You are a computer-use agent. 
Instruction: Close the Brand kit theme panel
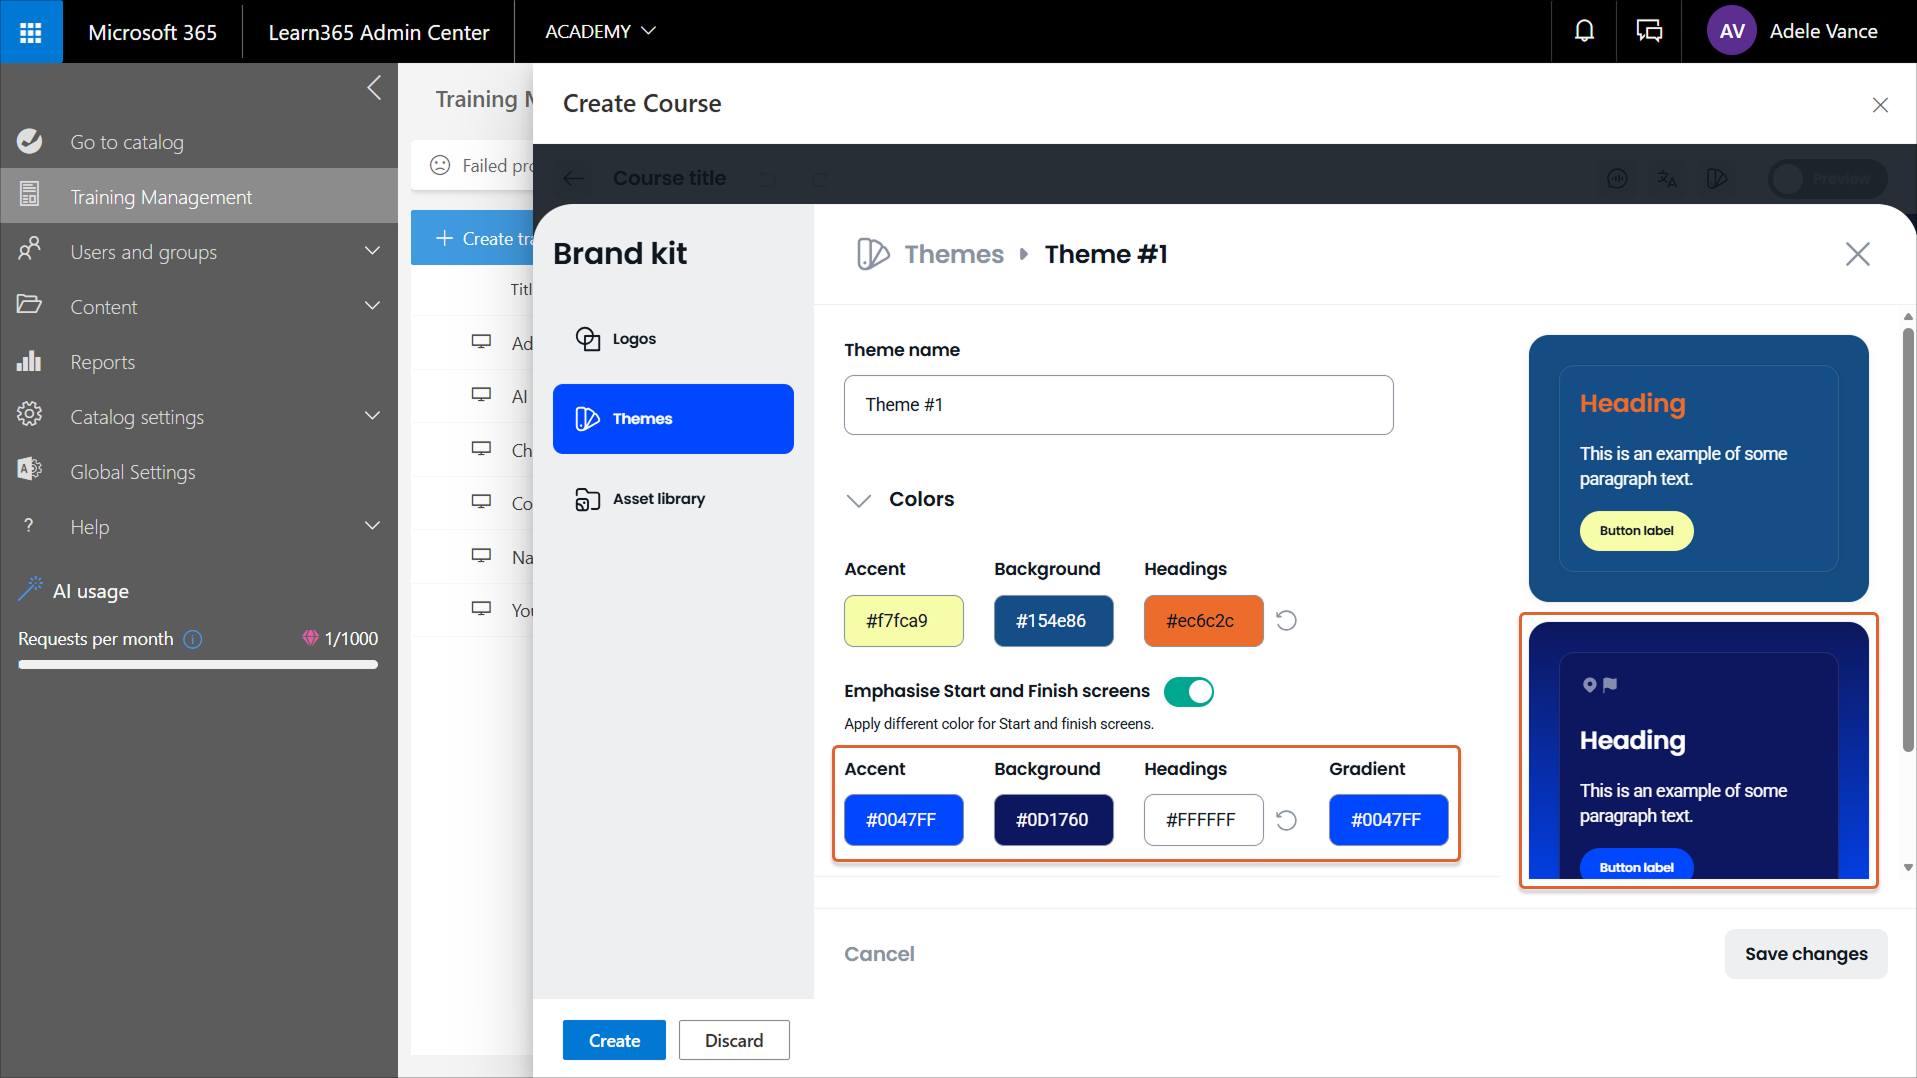click(x=1857, y=254)
